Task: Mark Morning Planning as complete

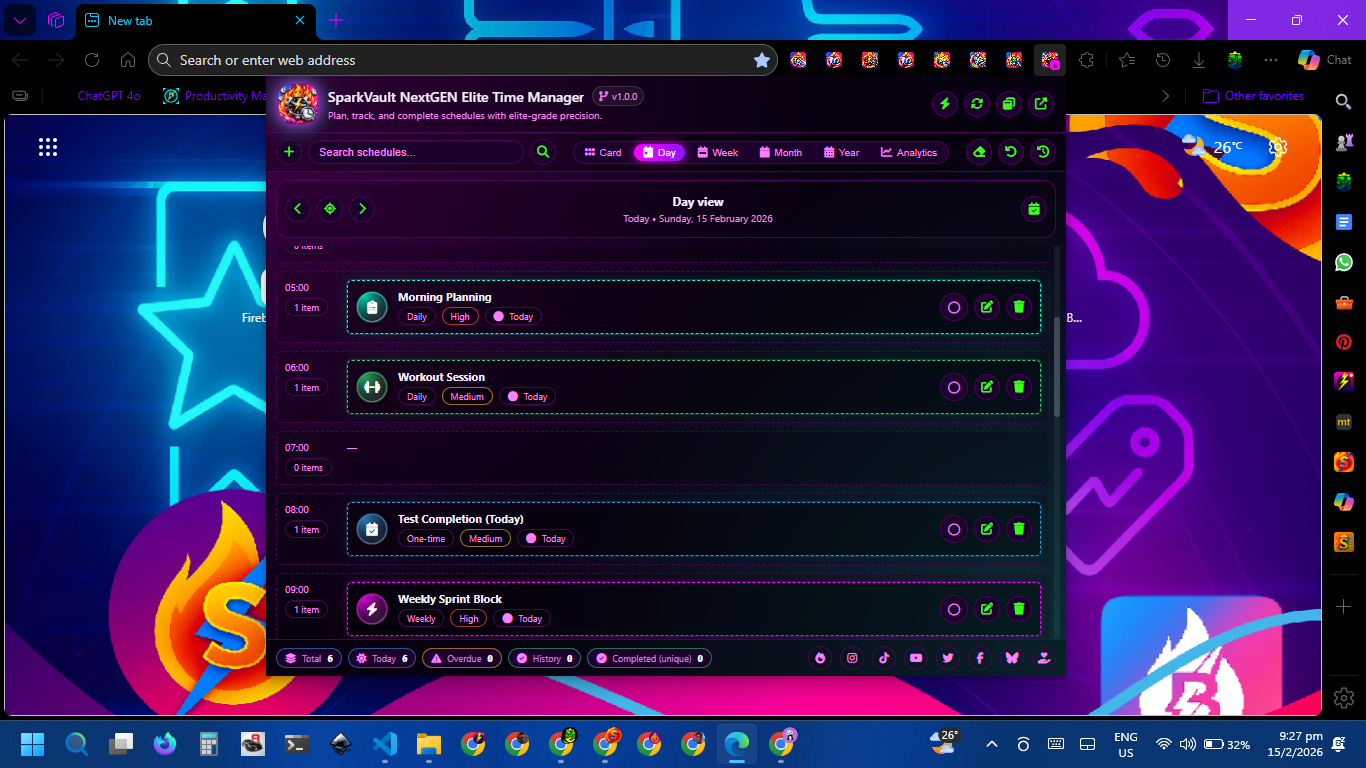Action: [x=954, y=307]
